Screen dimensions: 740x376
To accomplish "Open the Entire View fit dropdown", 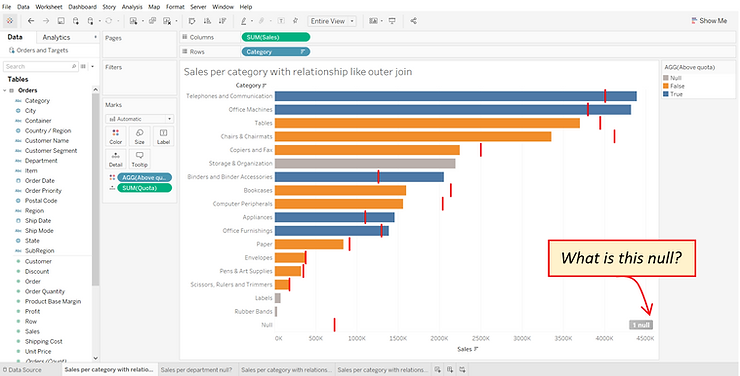I will pos(332,21).
